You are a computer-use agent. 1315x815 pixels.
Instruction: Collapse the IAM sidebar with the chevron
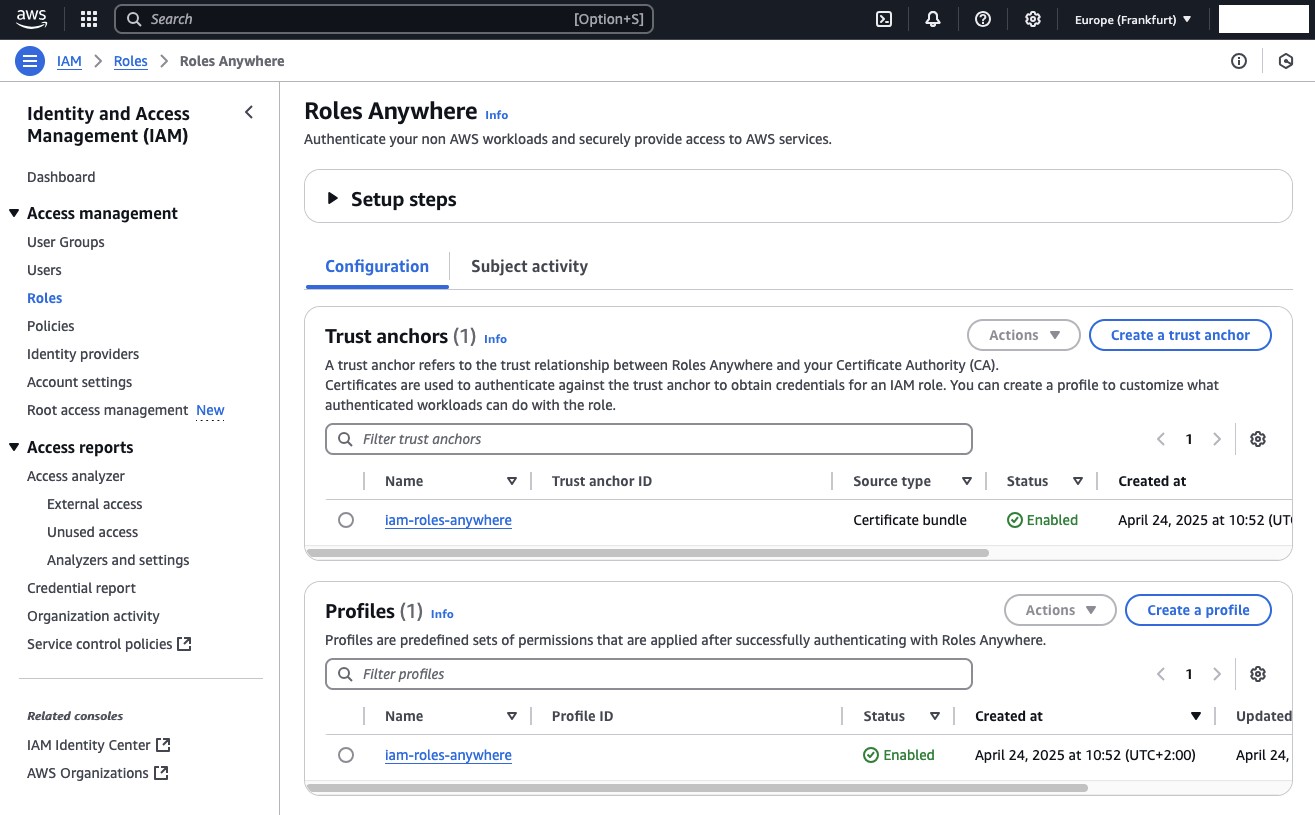249,113
